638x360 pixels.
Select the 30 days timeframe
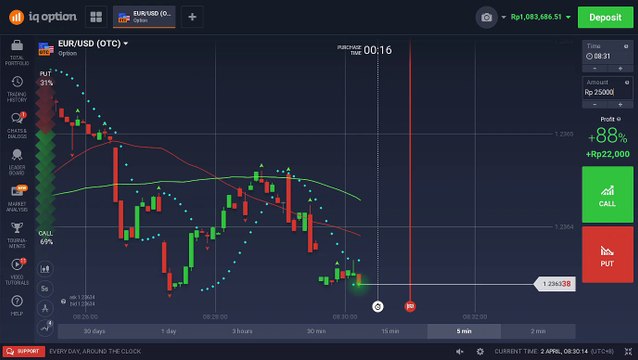click(94, 331)
